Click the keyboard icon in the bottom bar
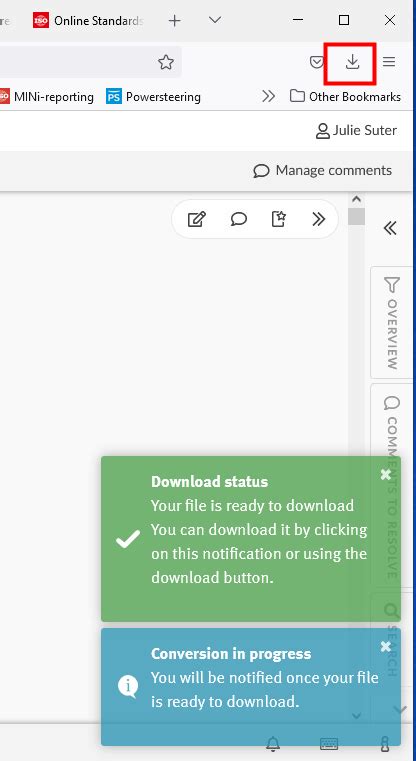Screen dimensions: 416x761 [x=329, y=744]
